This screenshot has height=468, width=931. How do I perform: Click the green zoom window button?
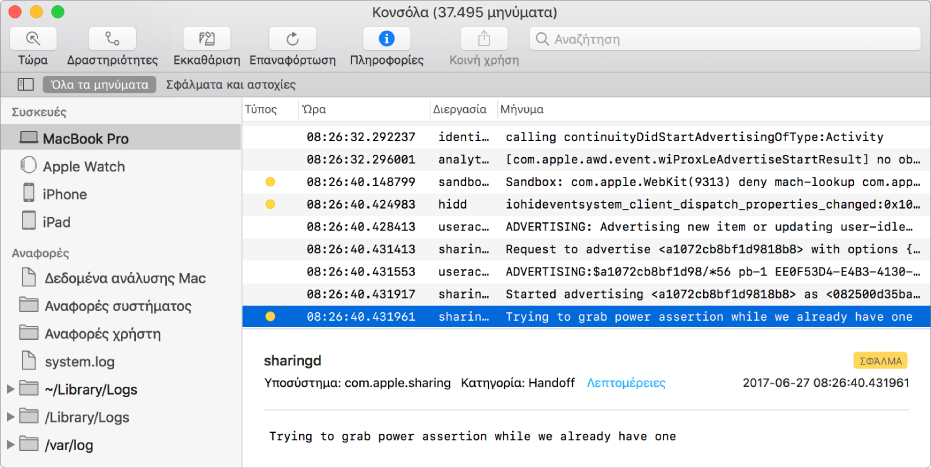click(x=58, y=12)
